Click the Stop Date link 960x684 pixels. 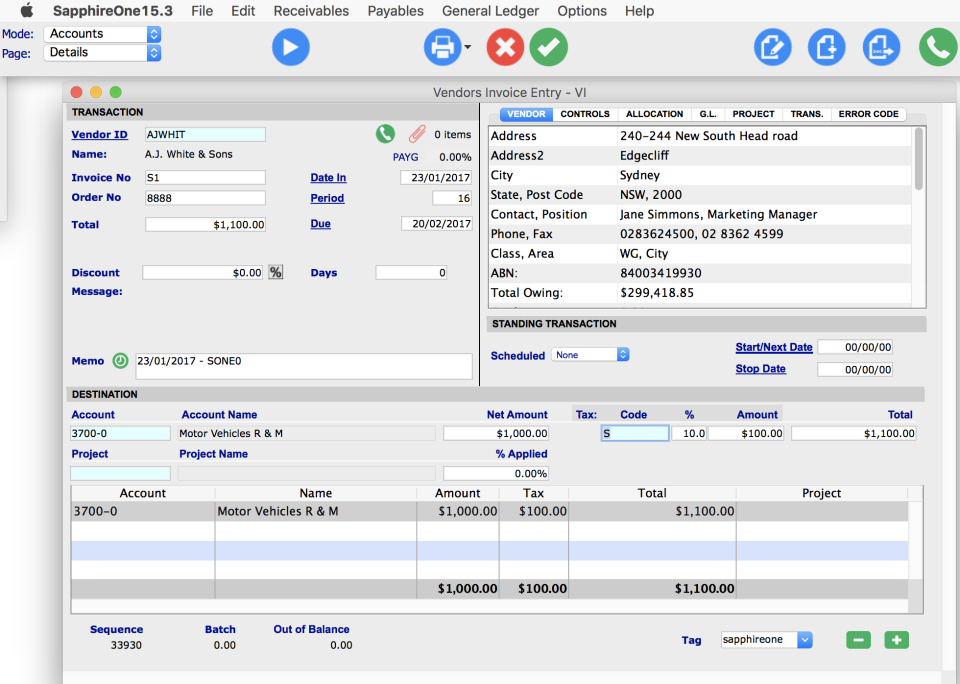coord(760,369)
